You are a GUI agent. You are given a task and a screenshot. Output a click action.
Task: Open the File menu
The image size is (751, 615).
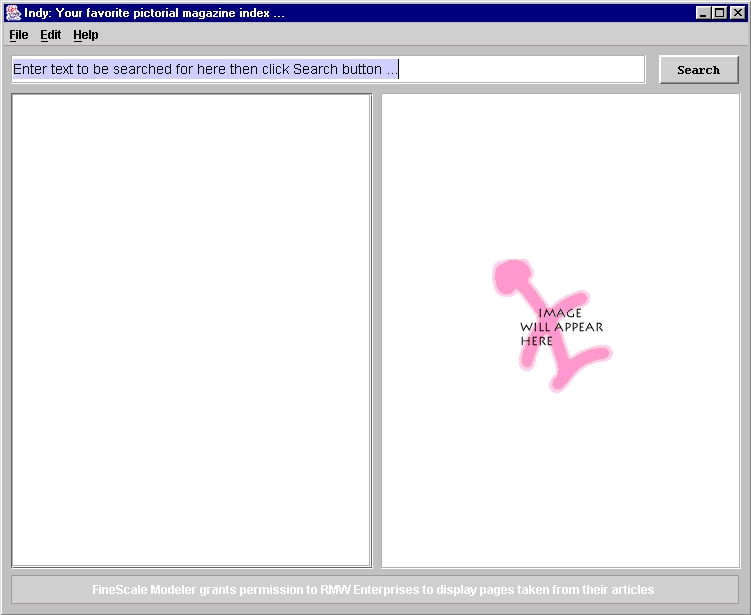pos(19,35)
